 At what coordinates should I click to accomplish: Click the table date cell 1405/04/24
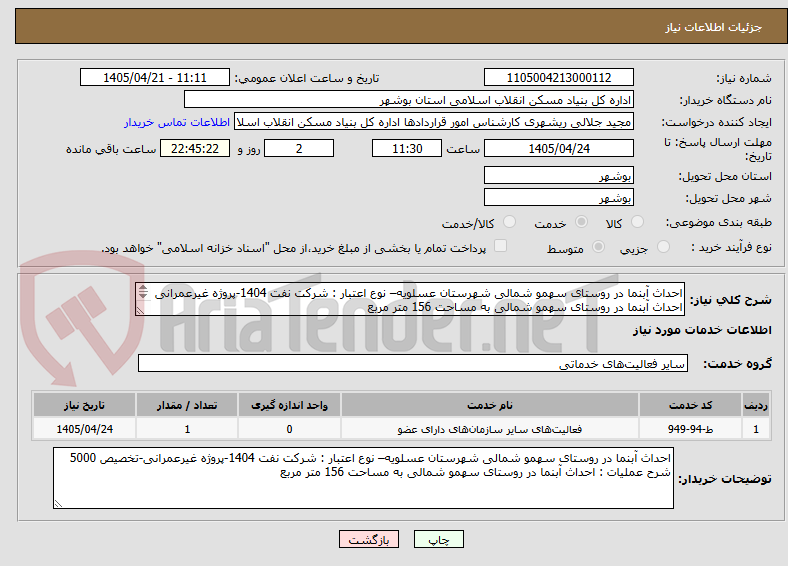tap(84, 429)
